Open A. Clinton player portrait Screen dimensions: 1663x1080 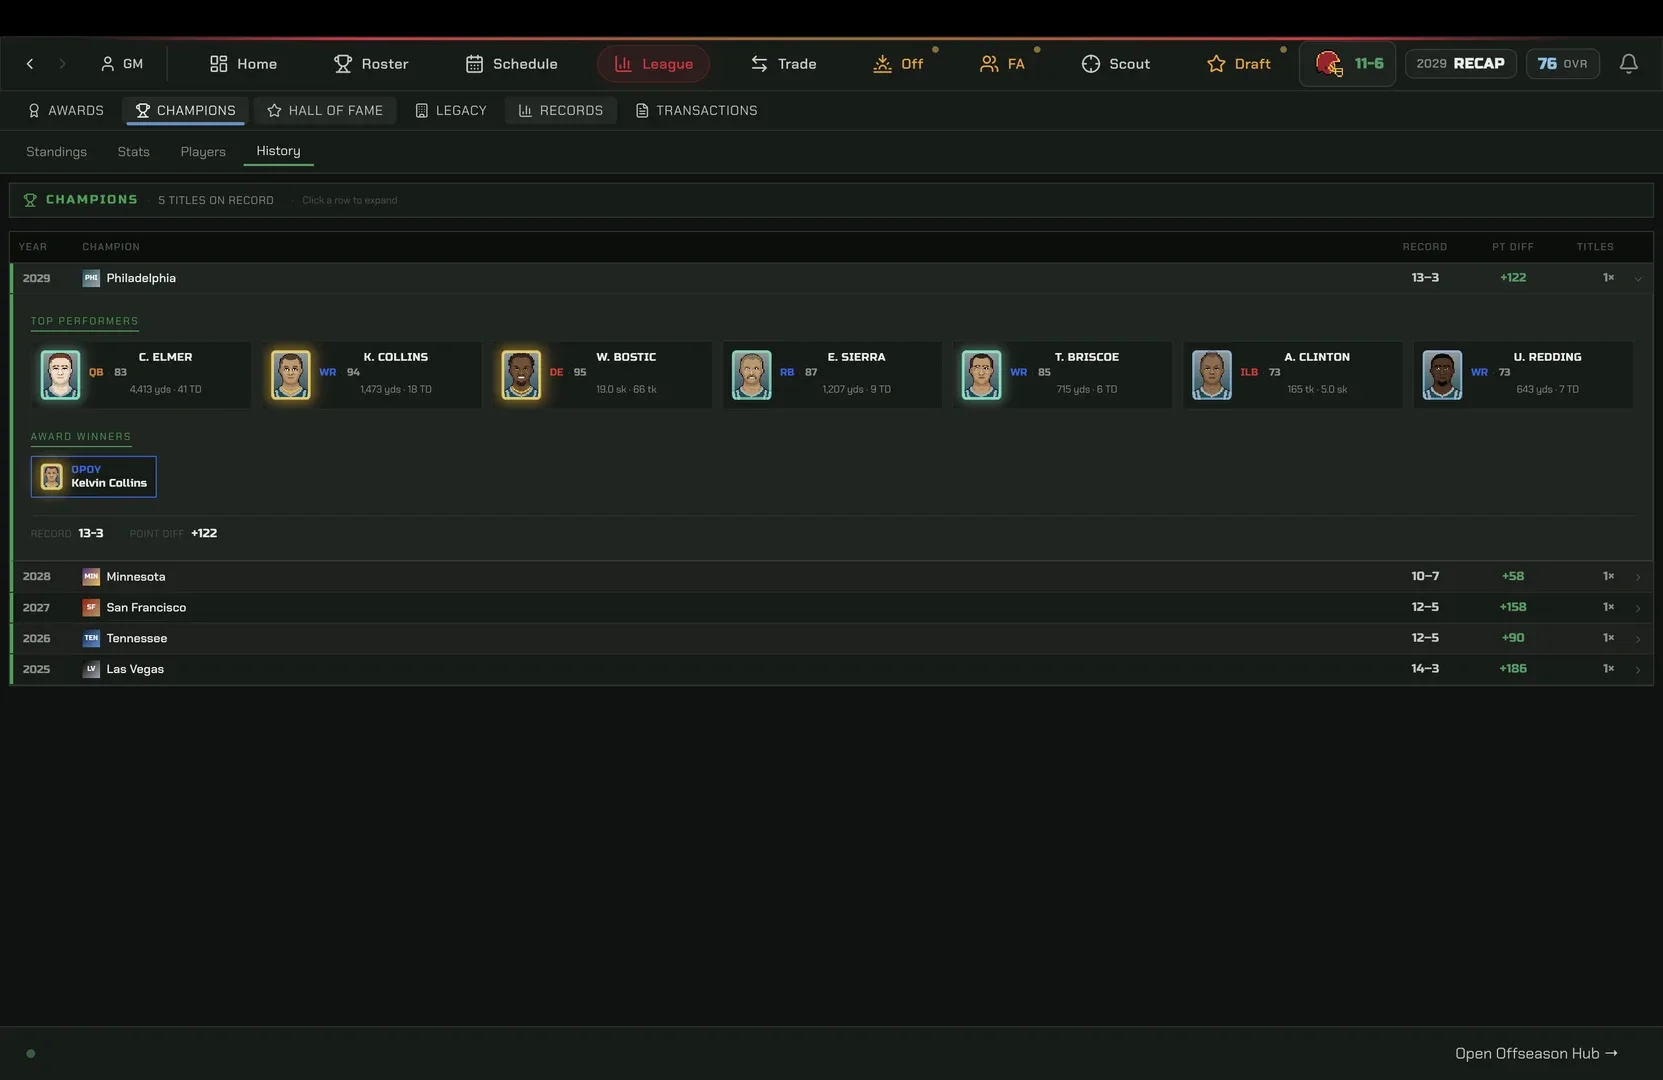click(1212, 375)
